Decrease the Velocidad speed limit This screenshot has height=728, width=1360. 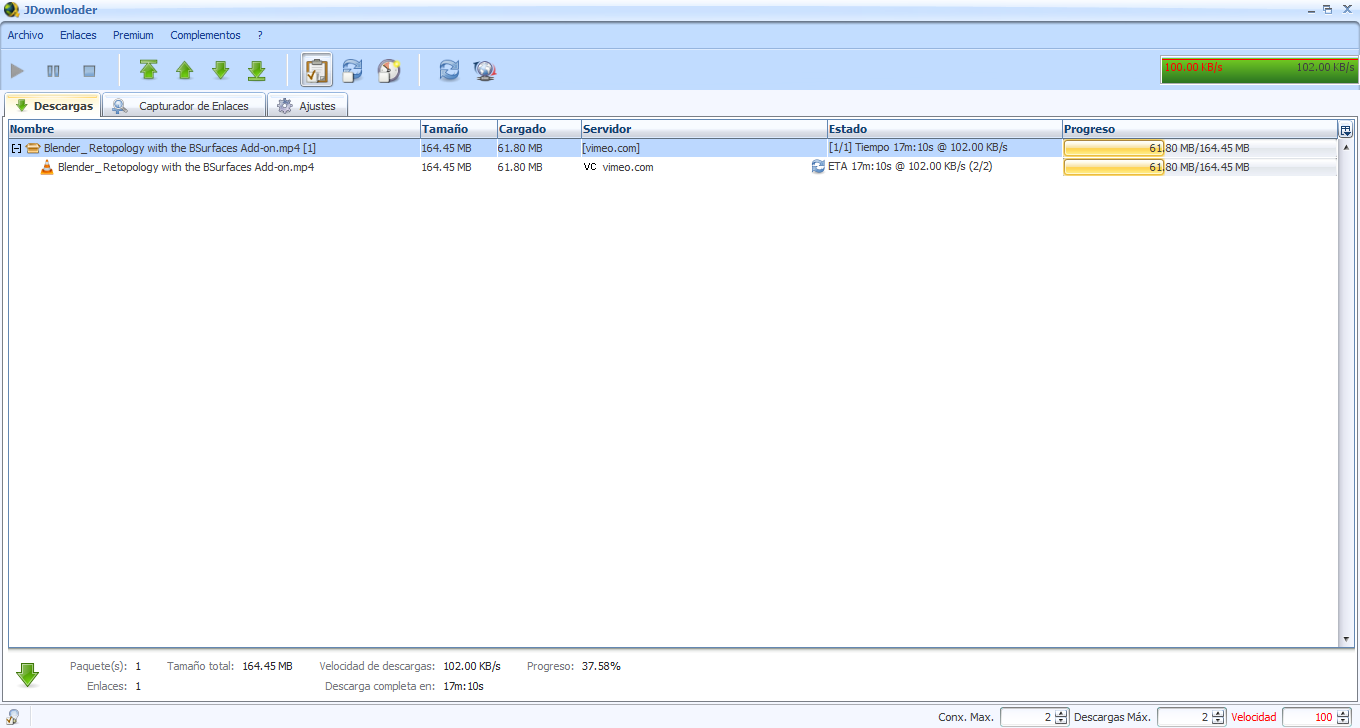(x=1342, y=721)
